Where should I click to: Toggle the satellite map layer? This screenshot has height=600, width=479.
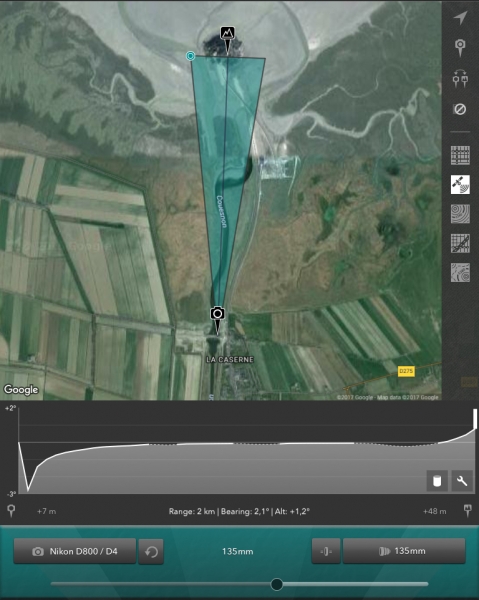(x=460, y=185)
